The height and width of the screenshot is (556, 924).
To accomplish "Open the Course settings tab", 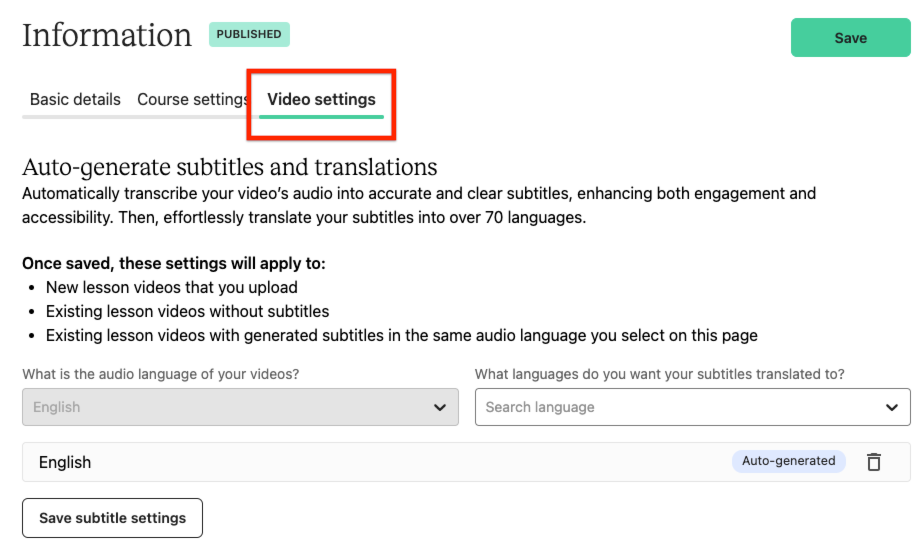I will [192, 99].
